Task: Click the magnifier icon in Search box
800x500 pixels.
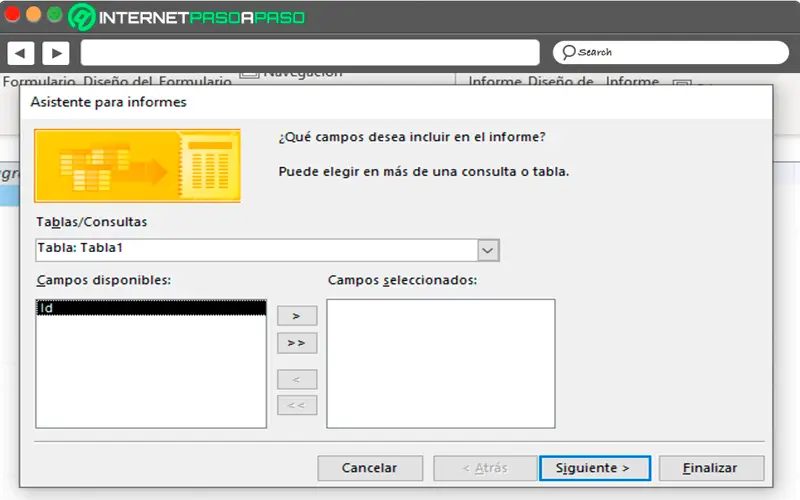Action: [x=568, y=52]
